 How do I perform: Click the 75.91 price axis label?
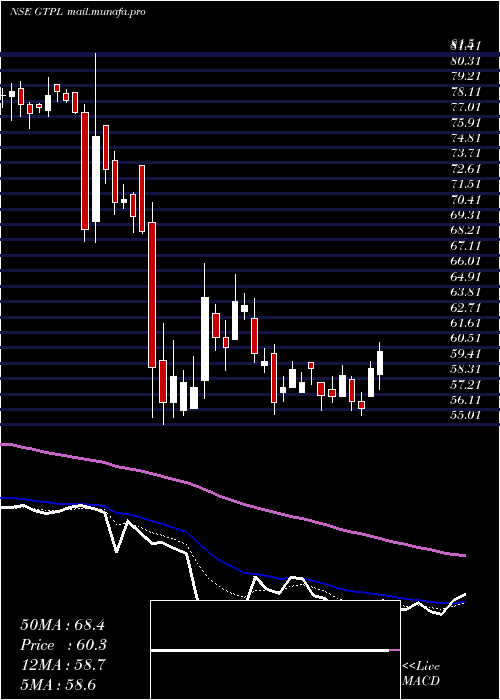pyautogui.click(x=466, y=123)
